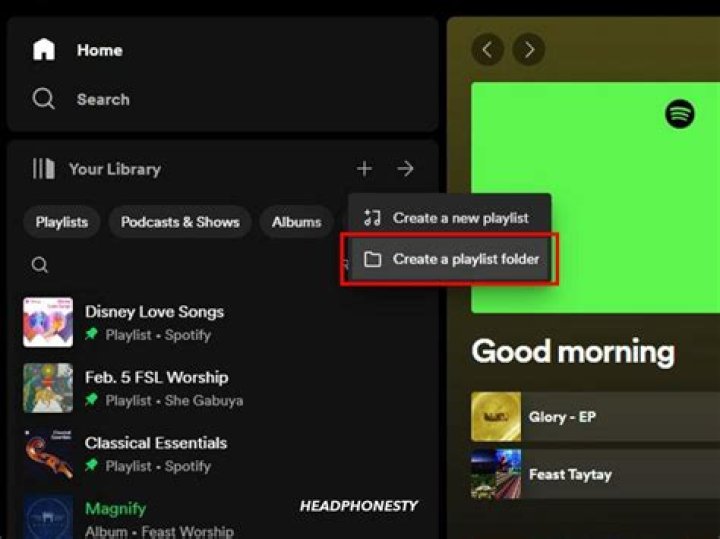The width and height of the screenshot is (720, 539).
Task: Click the Good morning heading
Action: coord(573,352)
